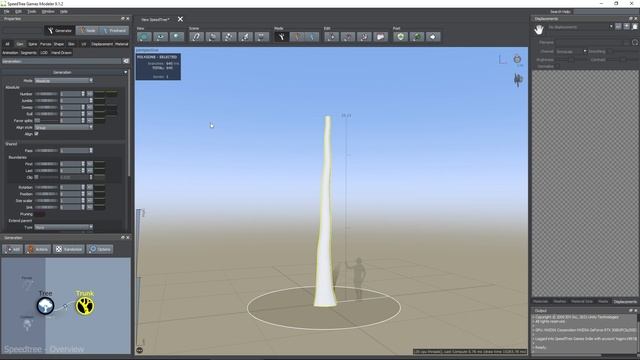Click the Search Help input field
640x360 pixels.
[x=605, y=12]
